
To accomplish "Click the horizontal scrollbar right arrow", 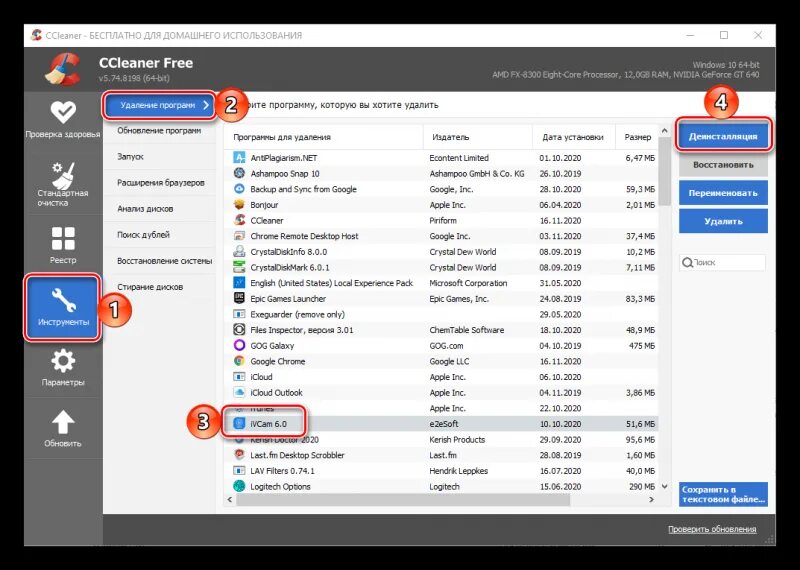I will (652, 500).
